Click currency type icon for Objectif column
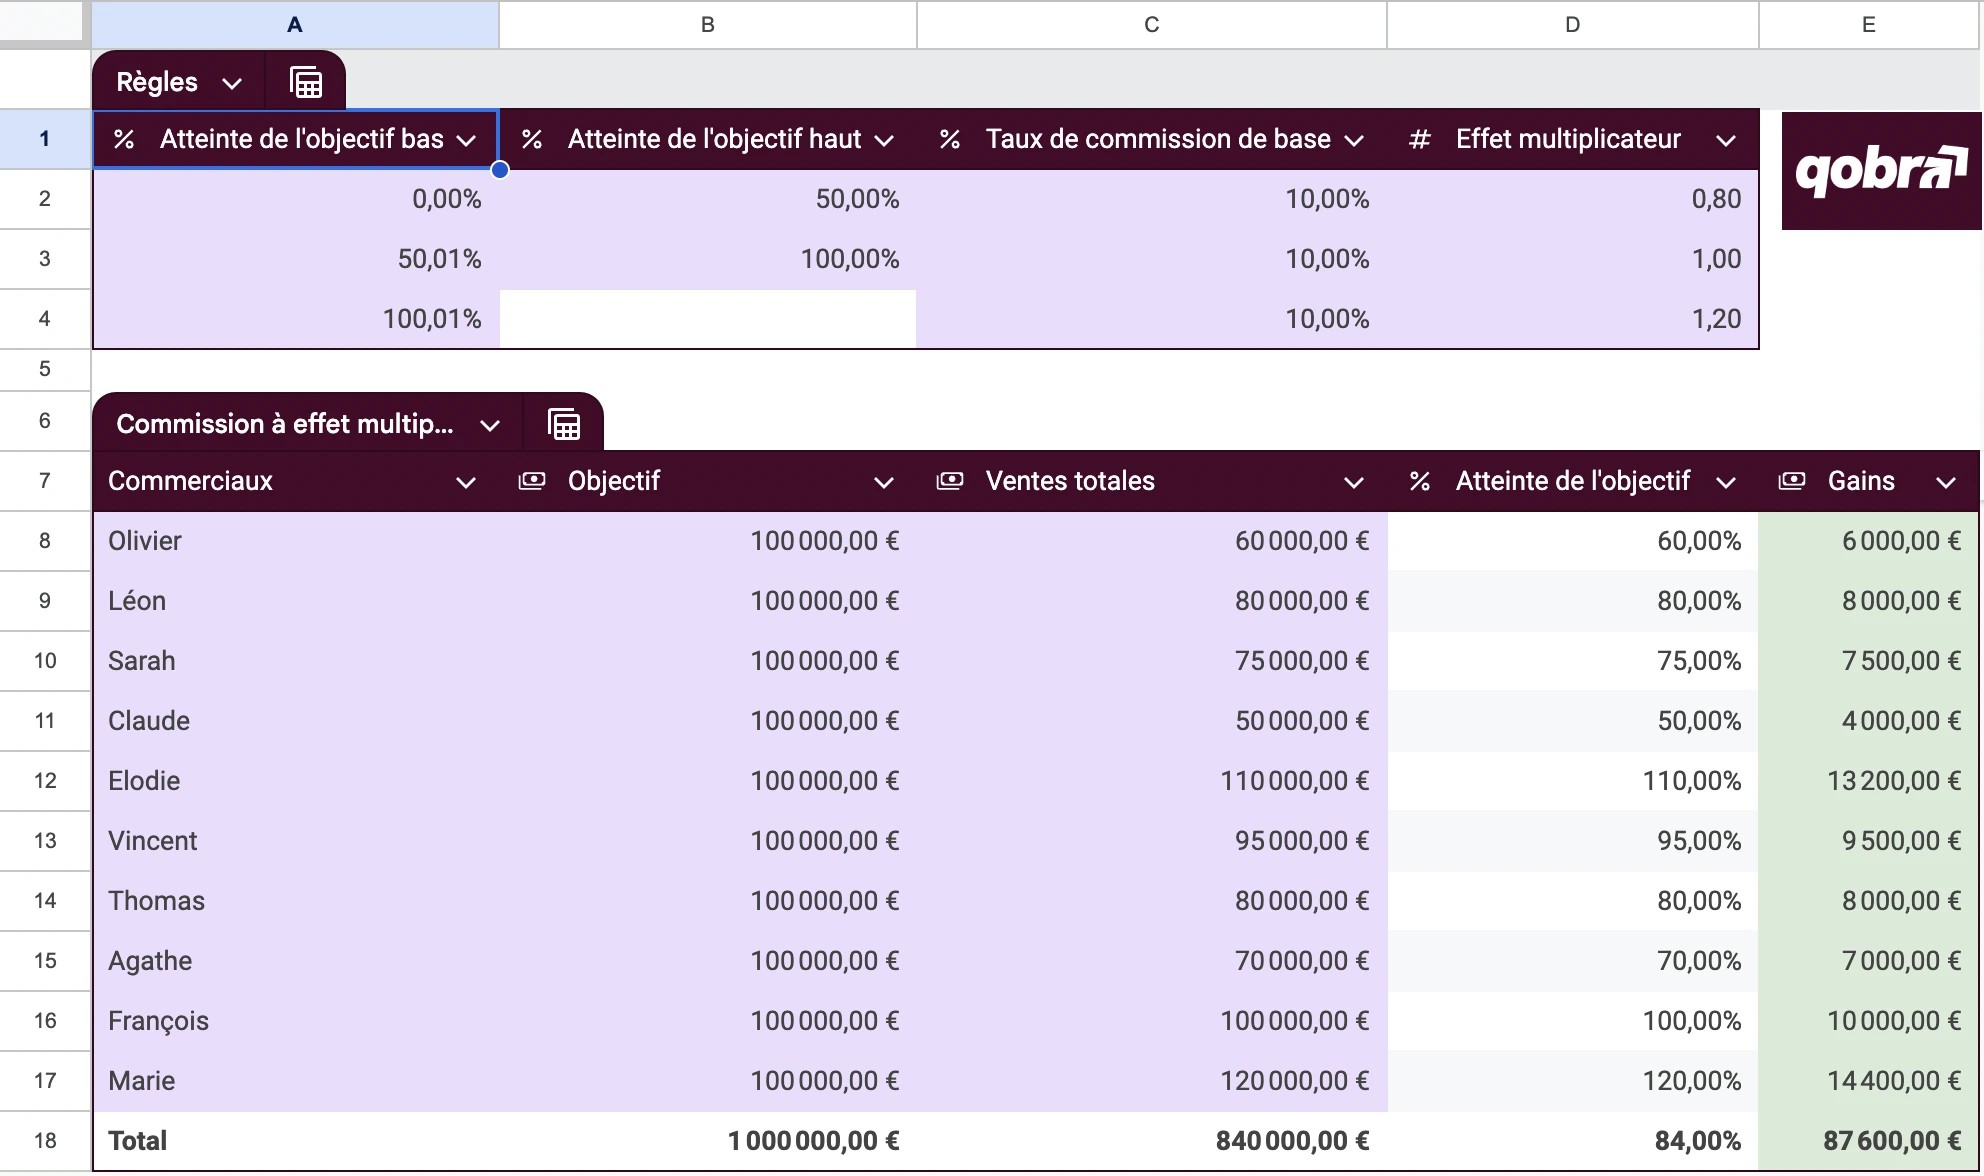Image resolution: width=1984 pixels, height=1176 pixels. point(532,481)
